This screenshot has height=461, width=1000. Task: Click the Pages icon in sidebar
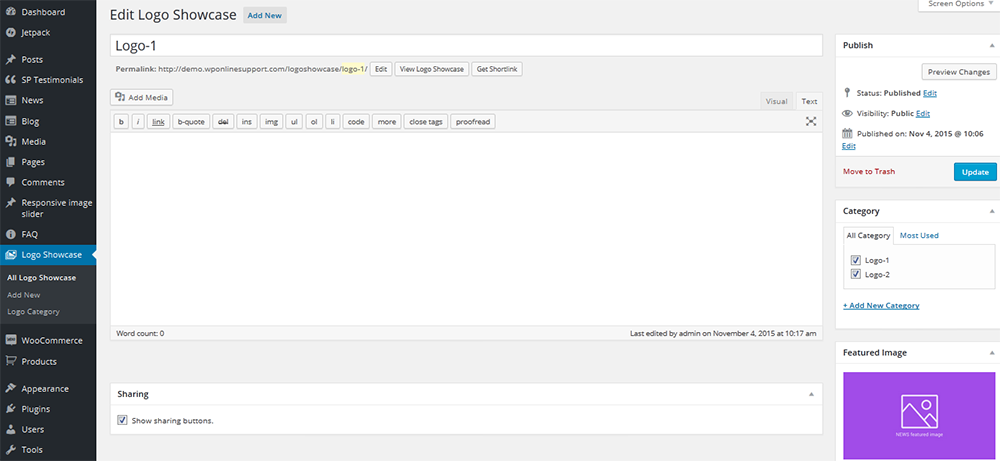click(10, 162)
